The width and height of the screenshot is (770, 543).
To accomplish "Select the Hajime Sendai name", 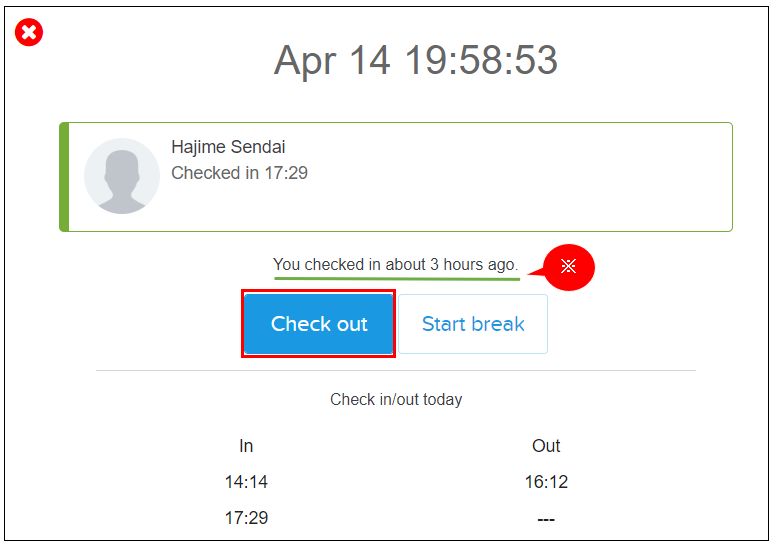I will coord(228,147).
